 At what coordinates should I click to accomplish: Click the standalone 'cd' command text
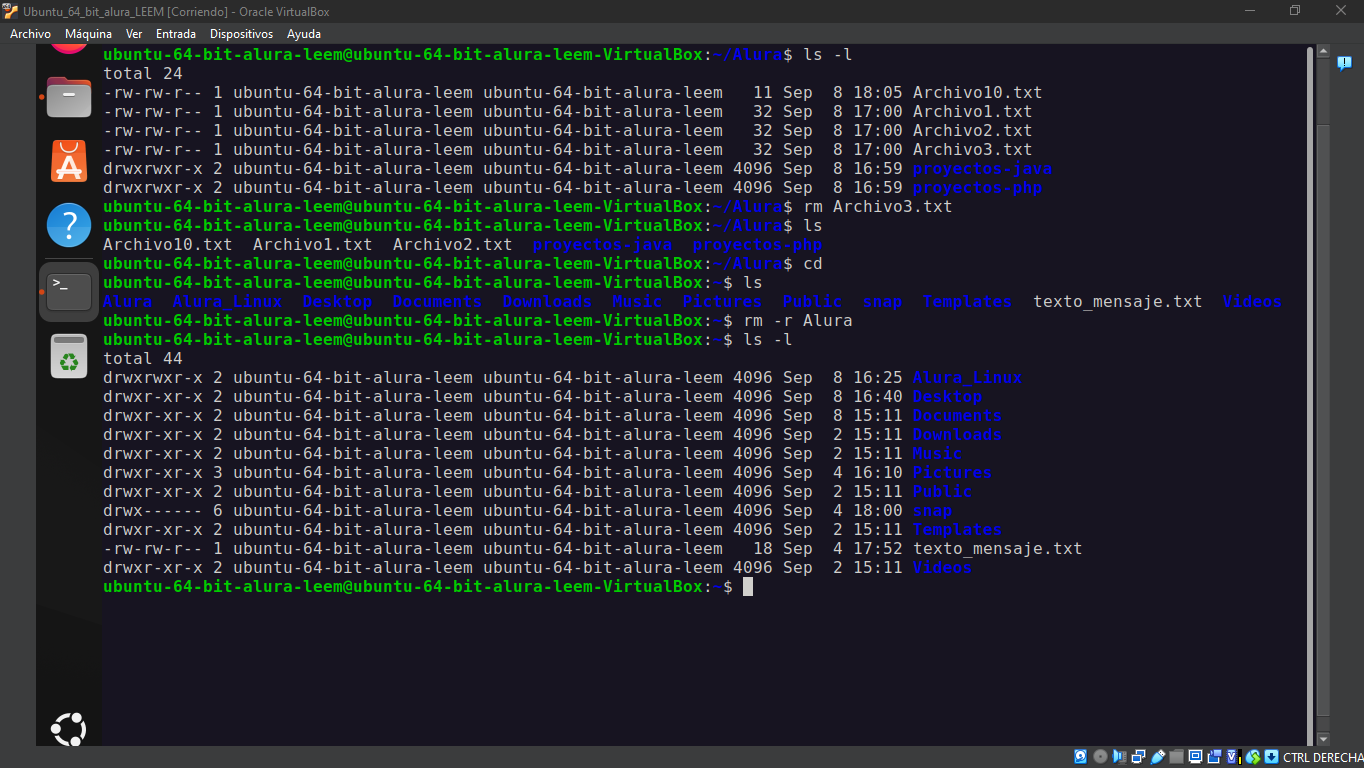(x=813, y=263)
